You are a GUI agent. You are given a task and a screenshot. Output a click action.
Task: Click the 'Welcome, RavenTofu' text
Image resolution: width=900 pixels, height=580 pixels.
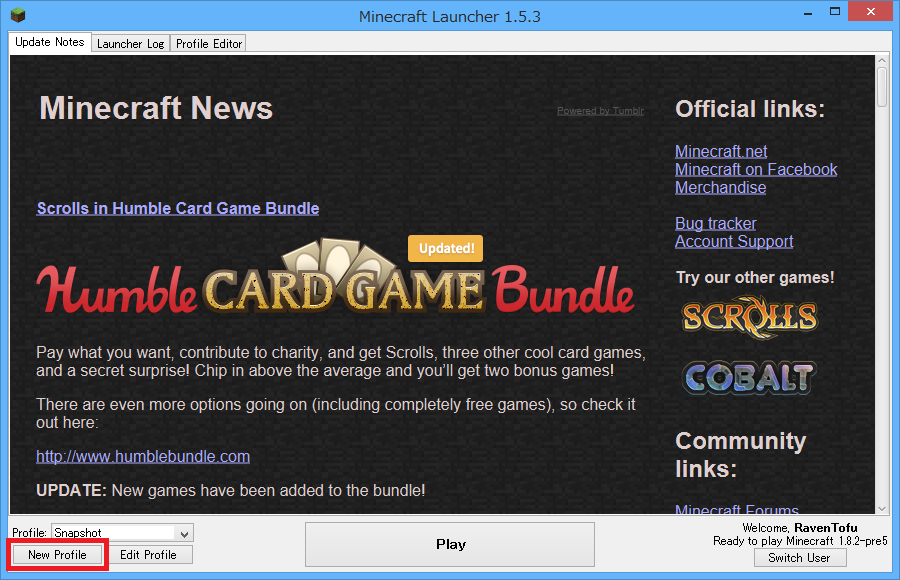pyautogui.click(x=800, y=528)
